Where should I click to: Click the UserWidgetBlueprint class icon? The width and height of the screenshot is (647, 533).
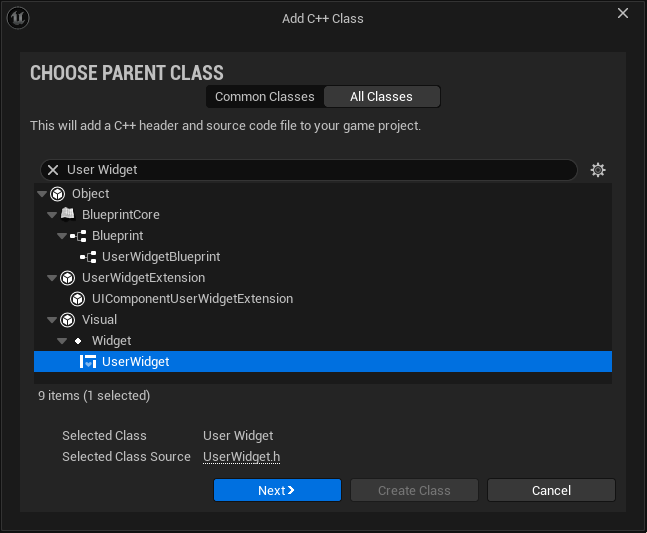tap(88, 257)
